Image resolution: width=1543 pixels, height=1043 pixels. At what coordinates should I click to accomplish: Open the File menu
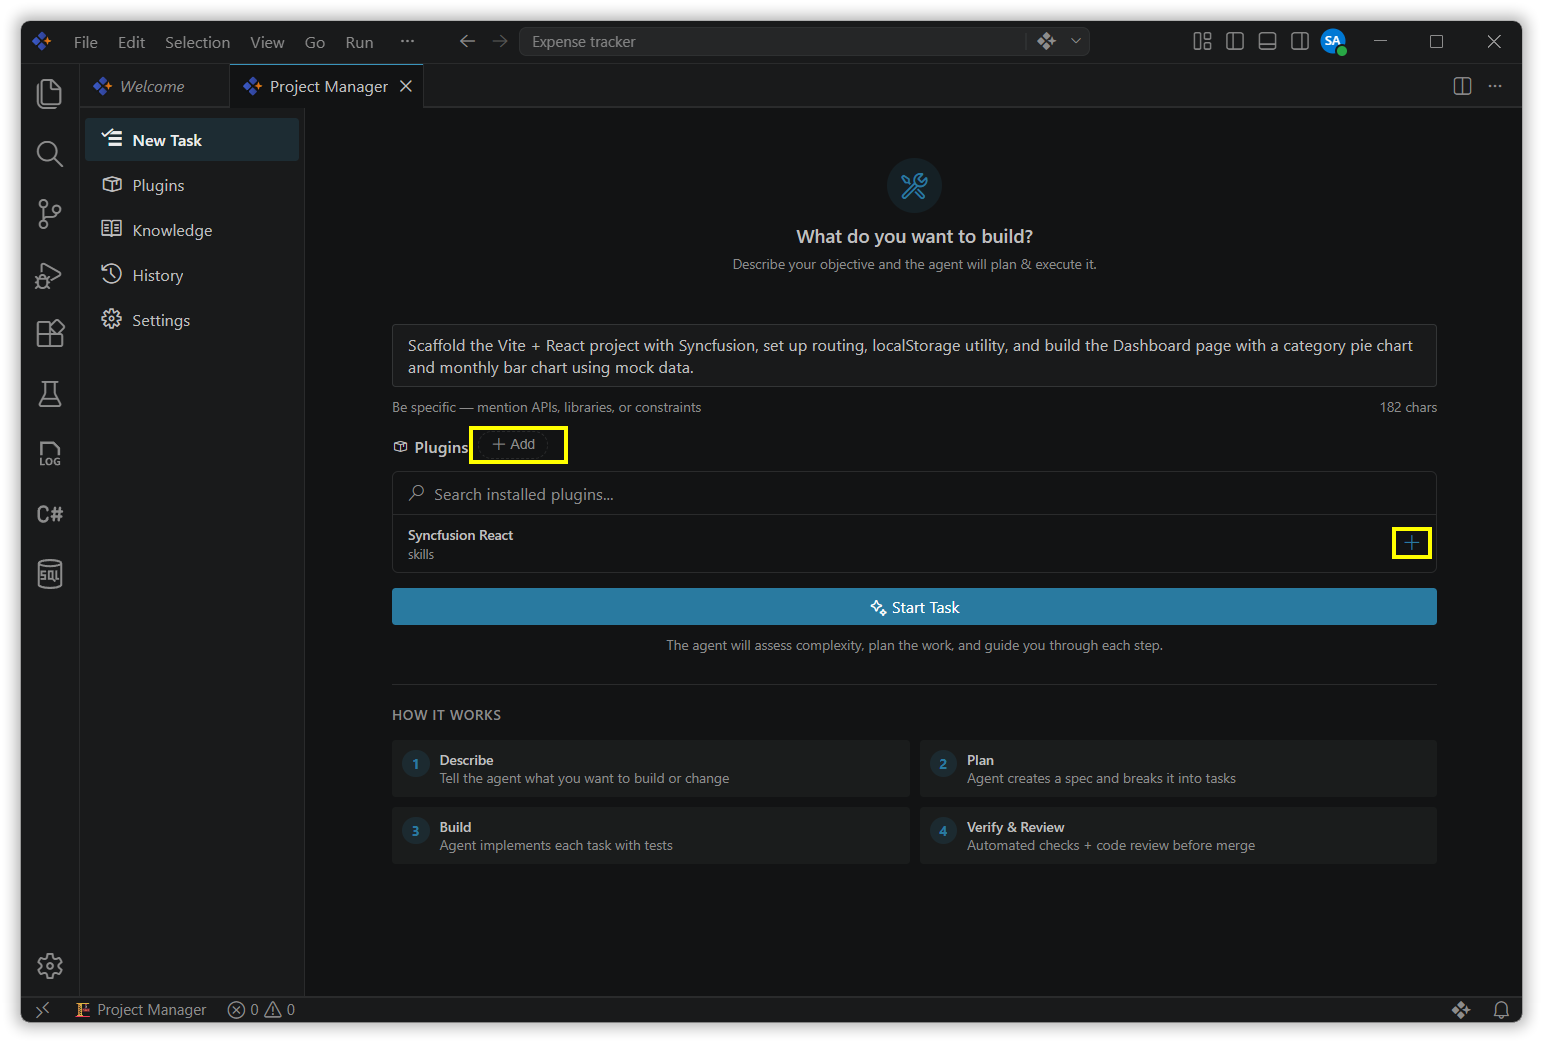[86, 42]
